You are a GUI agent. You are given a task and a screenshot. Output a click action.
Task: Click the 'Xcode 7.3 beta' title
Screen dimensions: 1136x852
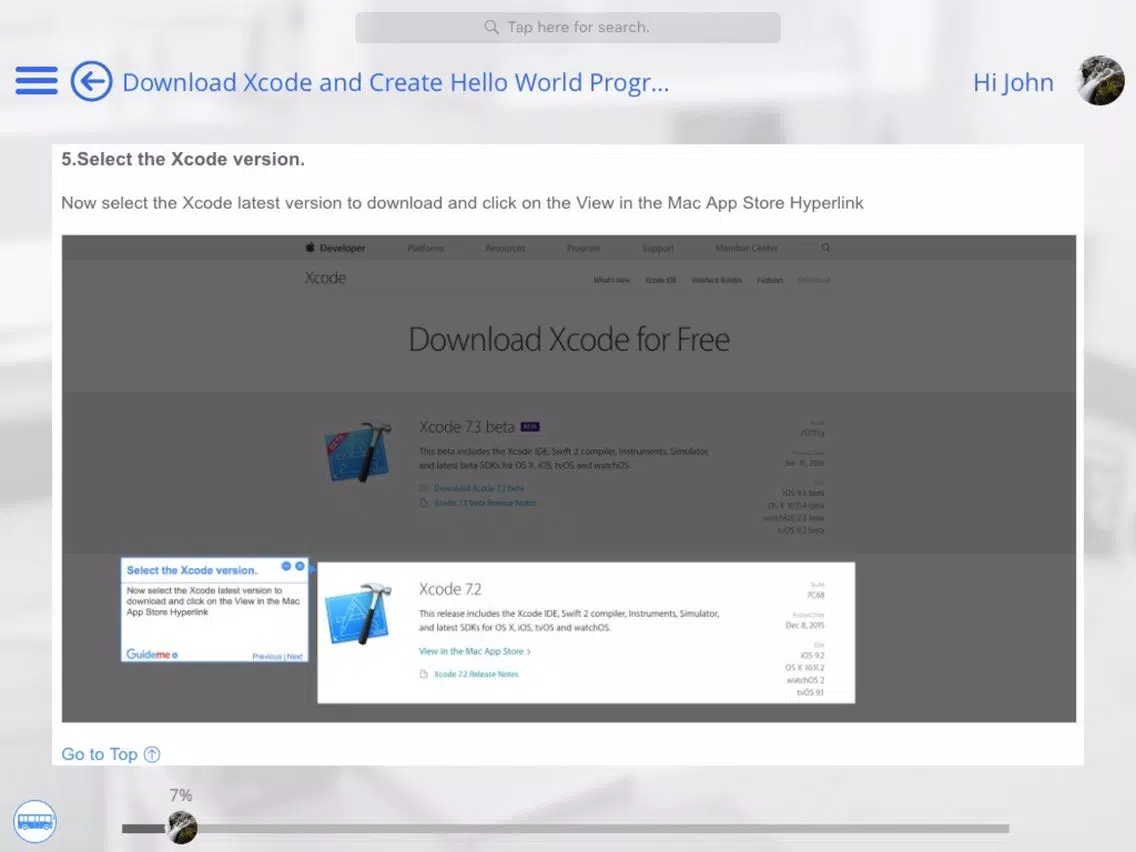(x=467, y=427)
